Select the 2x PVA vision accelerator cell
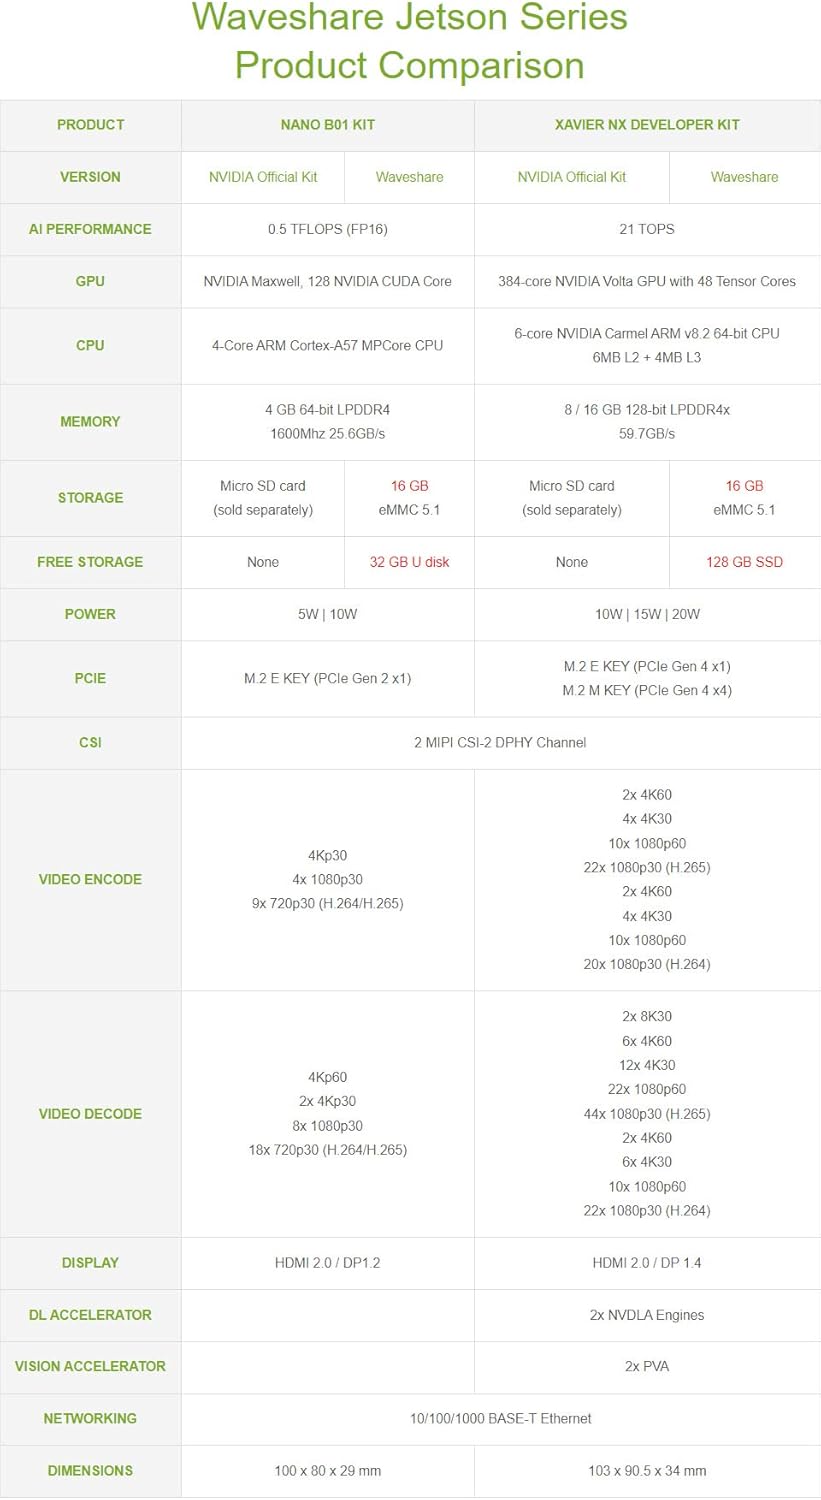This screenshot has height=1500, width=821. coord(647,1366)
